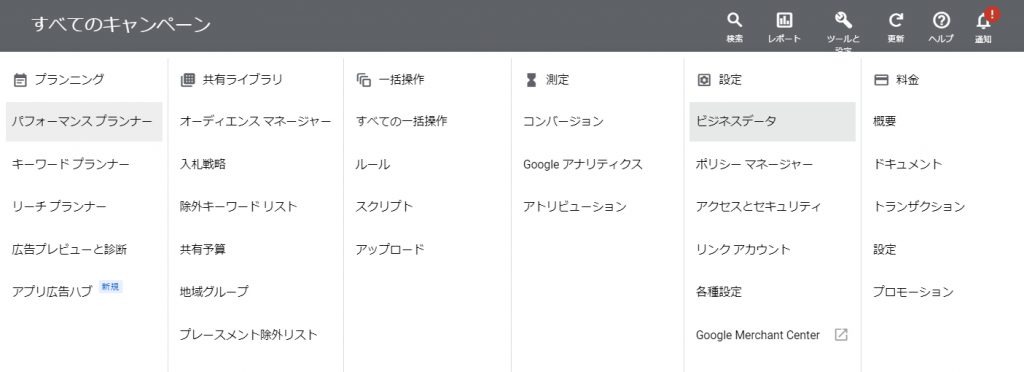Open the ヘルプ question mark icon

tap(941, 20)
